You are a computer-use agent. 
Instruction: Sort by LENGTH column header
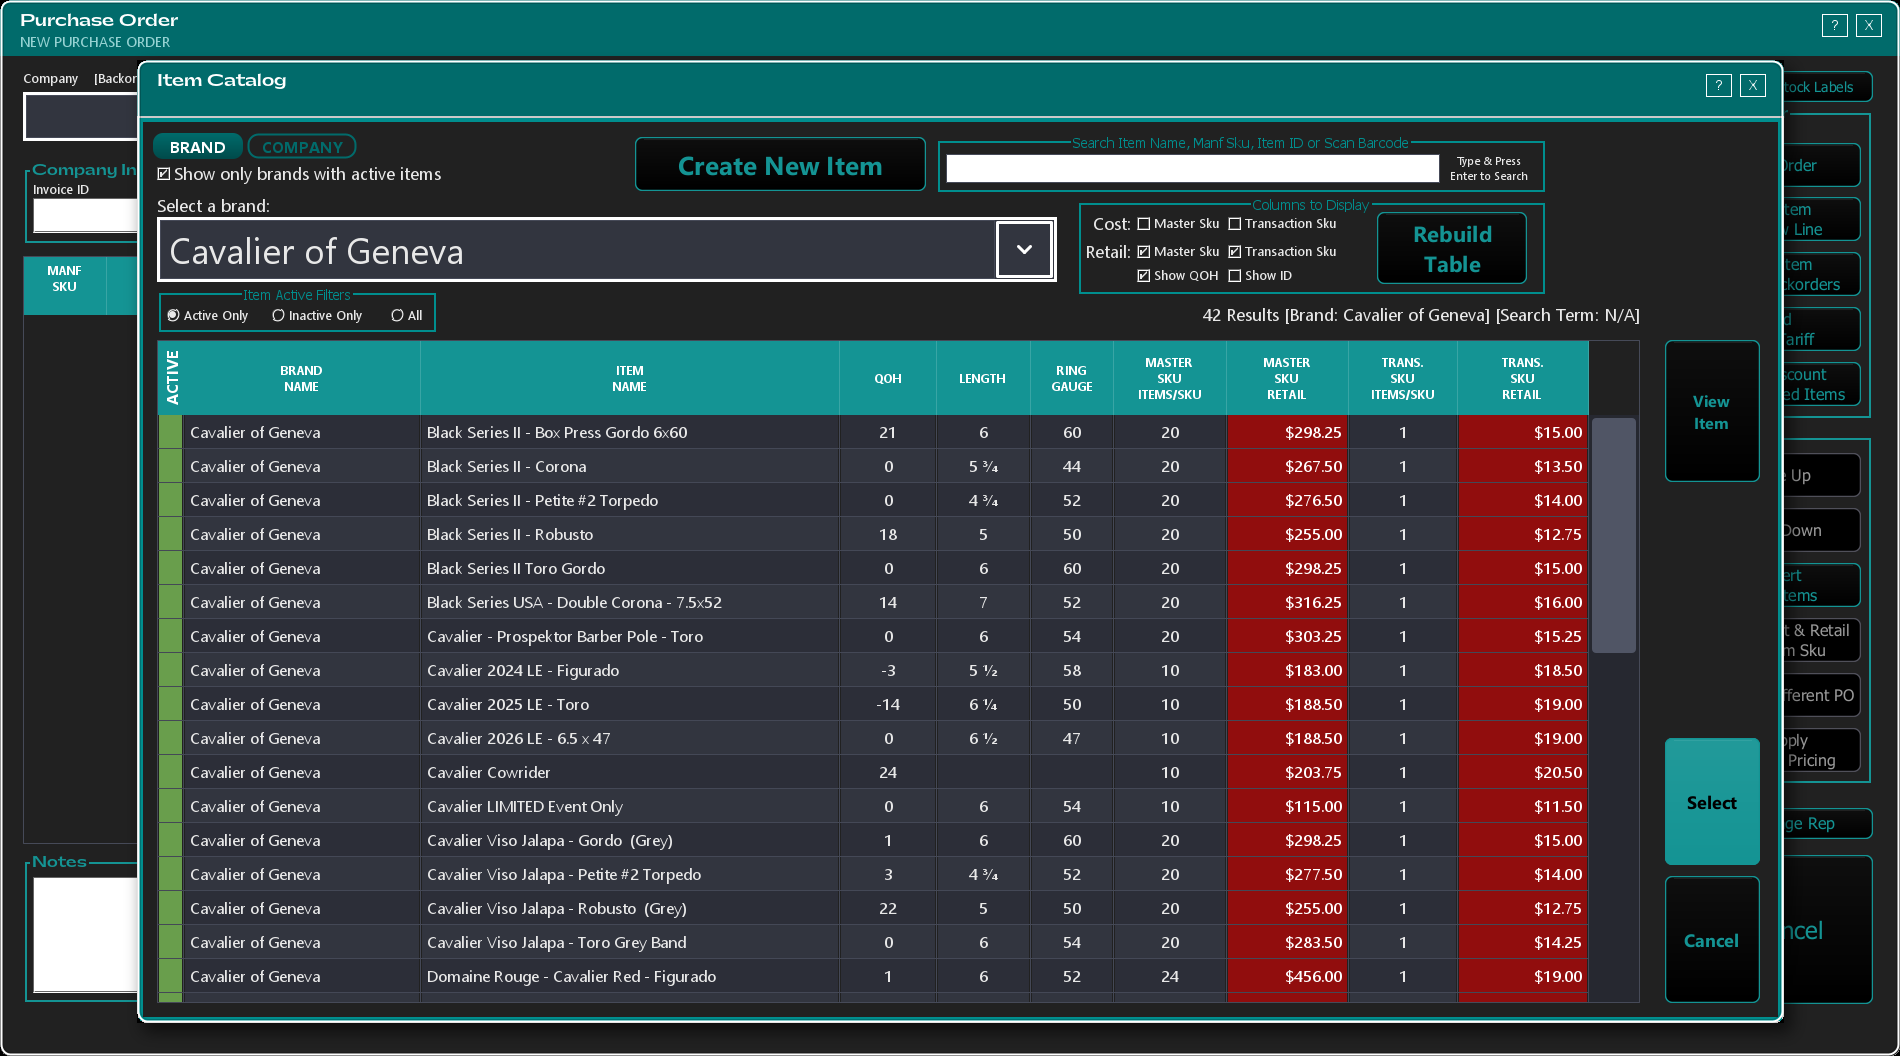[x=983, y=379]
